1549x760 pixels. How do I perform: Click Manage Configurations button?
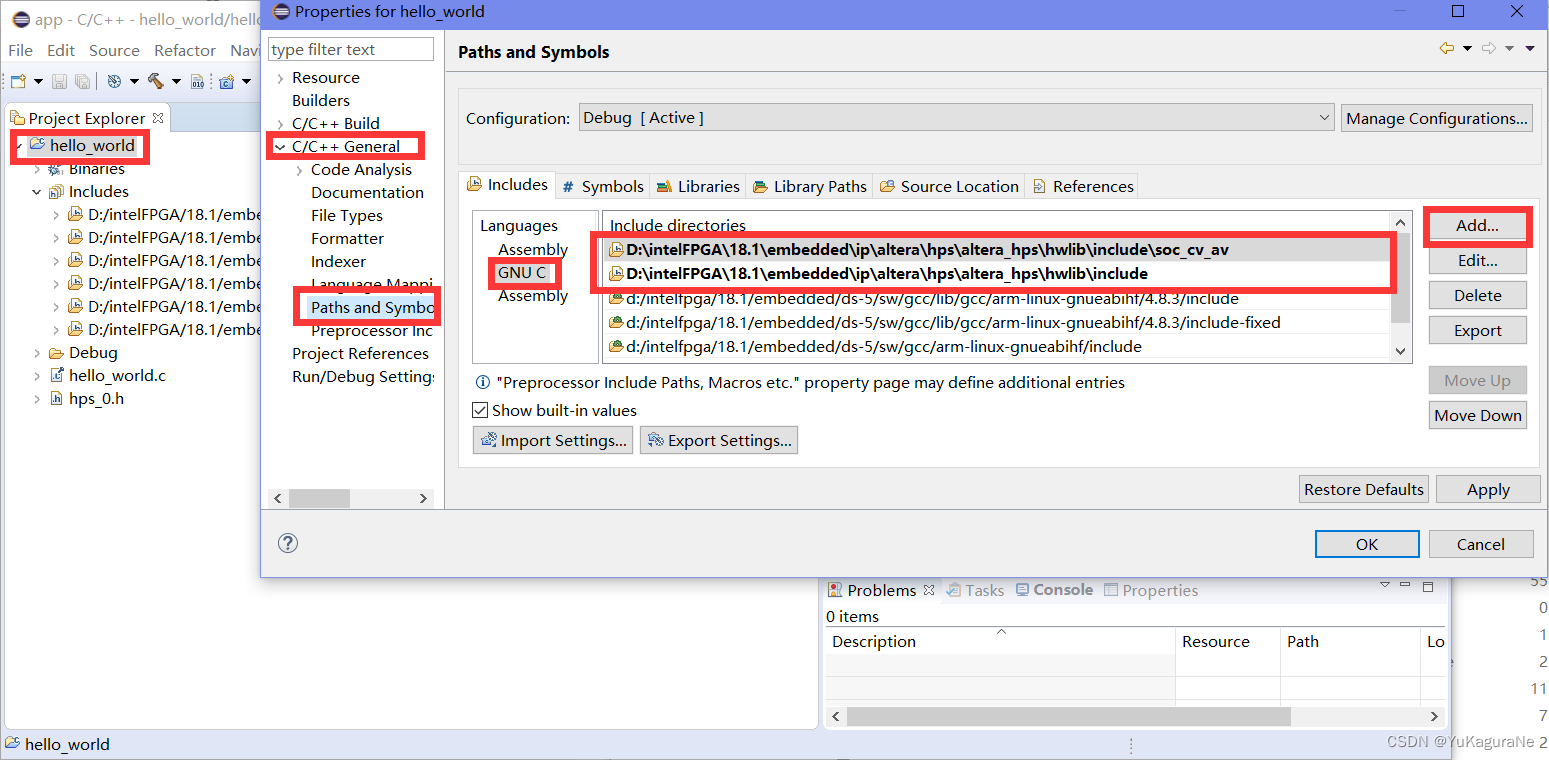click(1437, 118)
